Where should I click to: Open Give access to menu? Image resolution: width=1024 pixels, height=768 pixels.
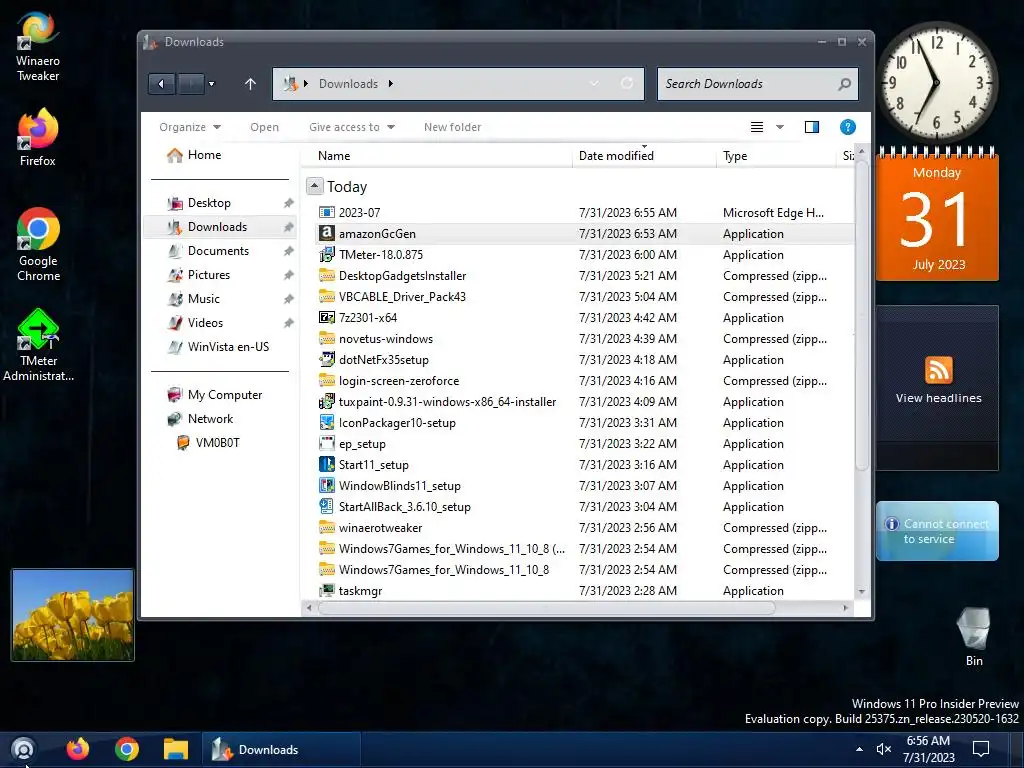coord(352,127)
